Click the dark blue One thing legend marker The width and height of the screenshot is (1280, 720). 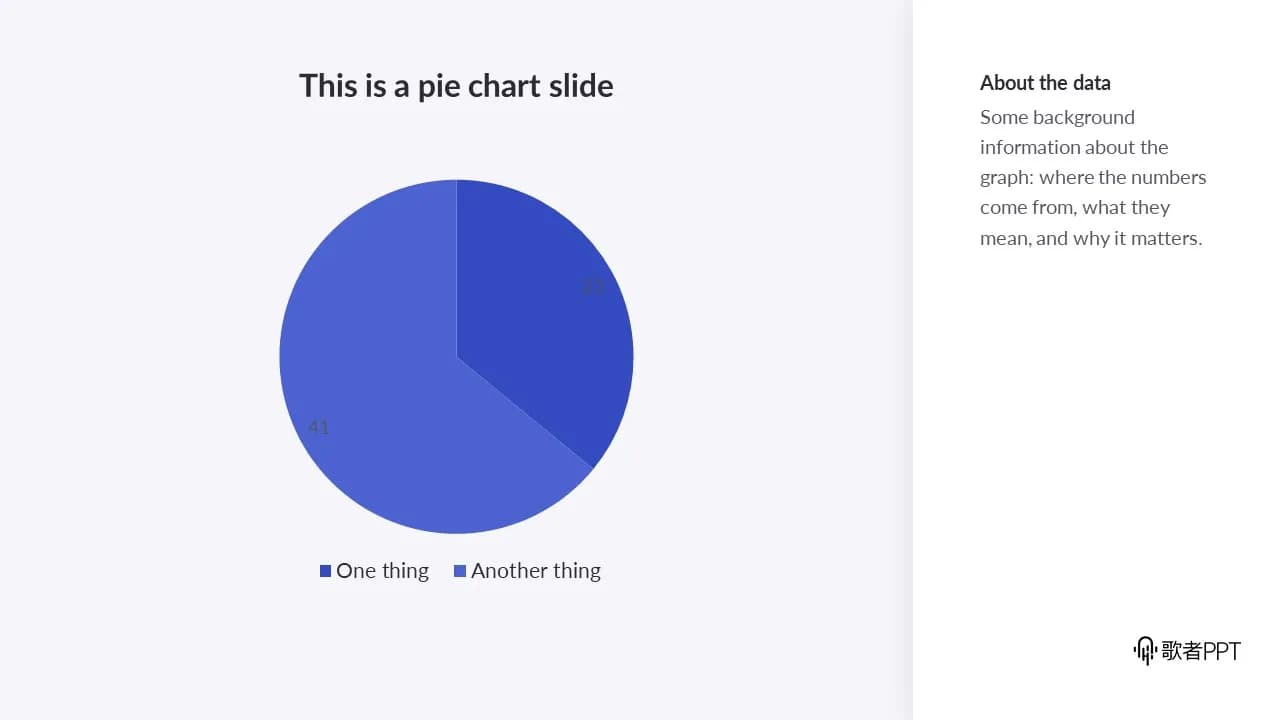pos(325,571)
